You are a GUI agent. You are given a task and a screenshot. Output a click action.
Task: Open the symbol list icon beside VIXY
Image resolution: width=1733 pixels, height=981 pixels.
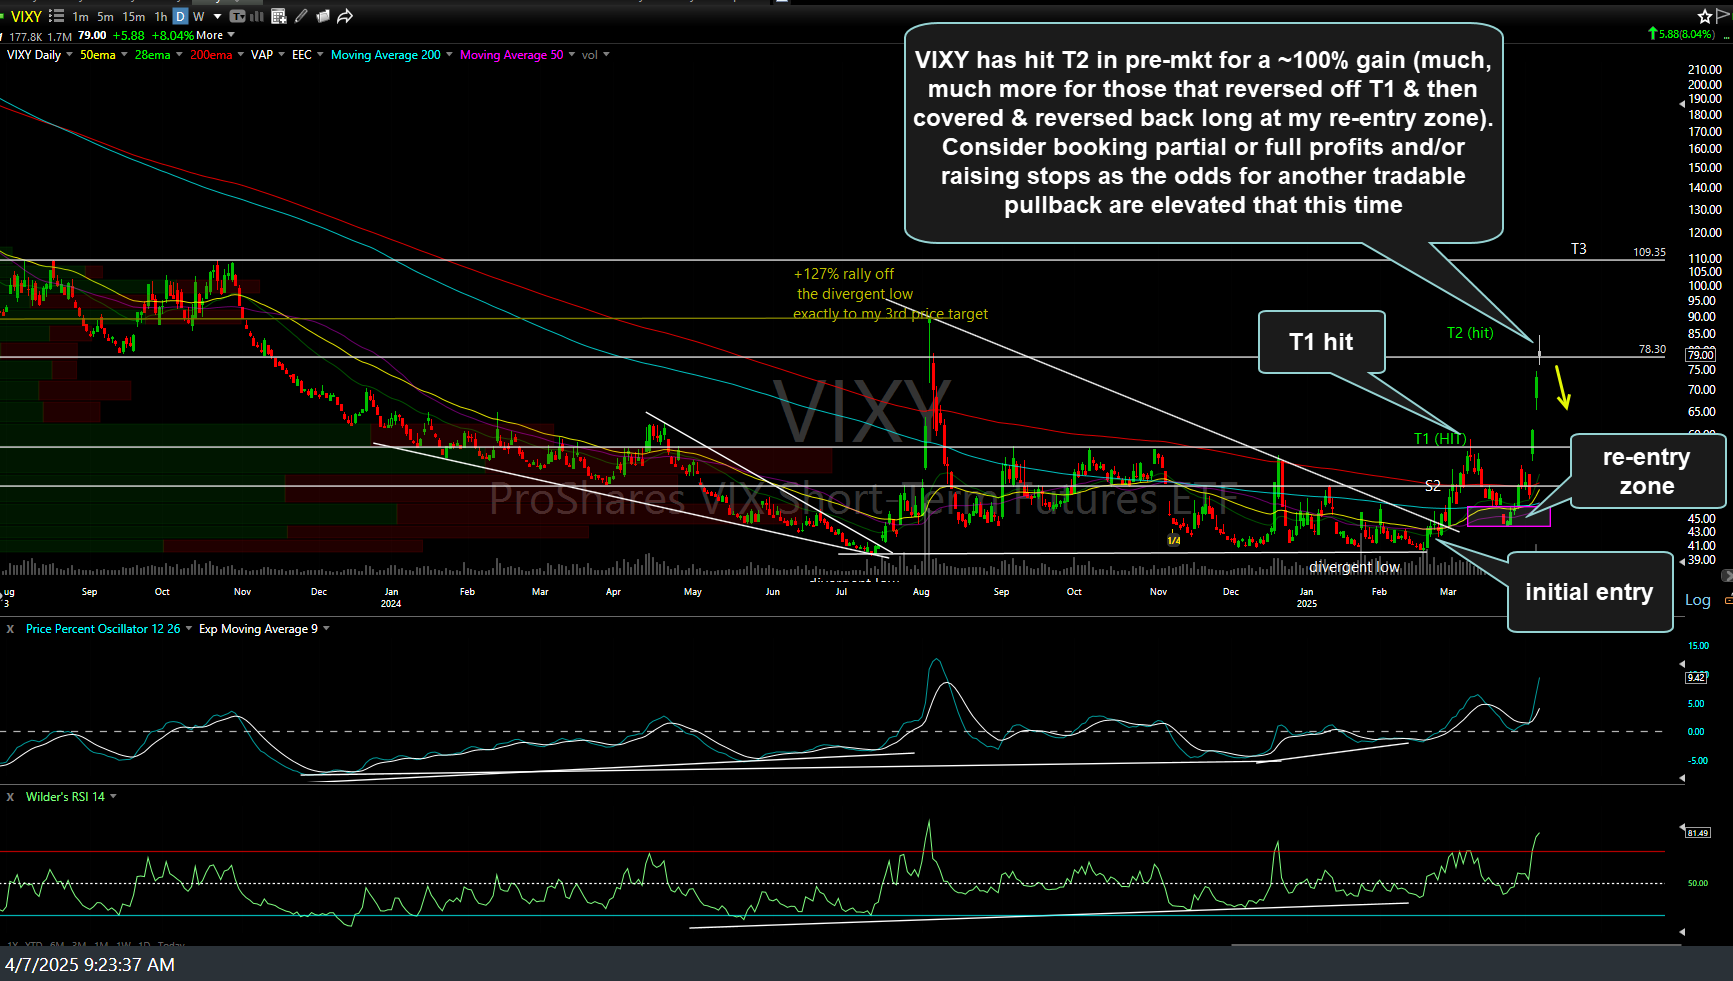(x=56, y=16)
